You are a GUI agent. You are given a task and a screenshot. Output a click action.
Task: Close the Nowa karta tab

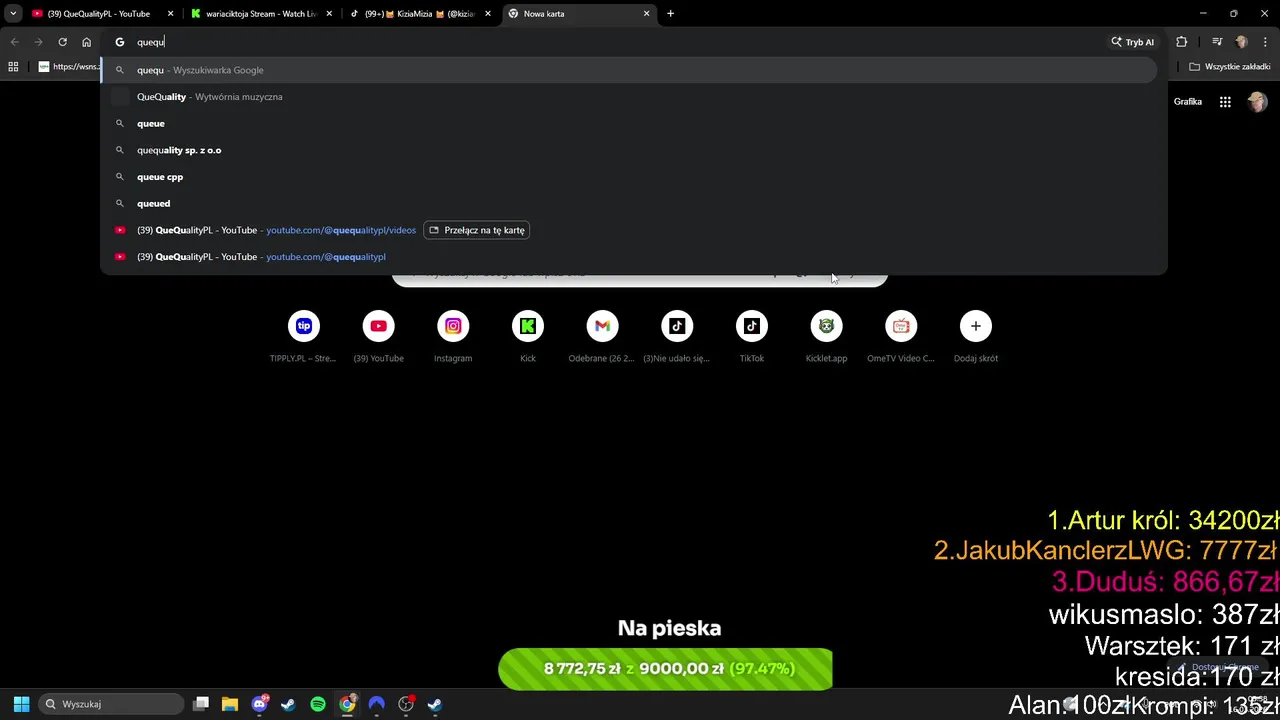pos(647,14)
